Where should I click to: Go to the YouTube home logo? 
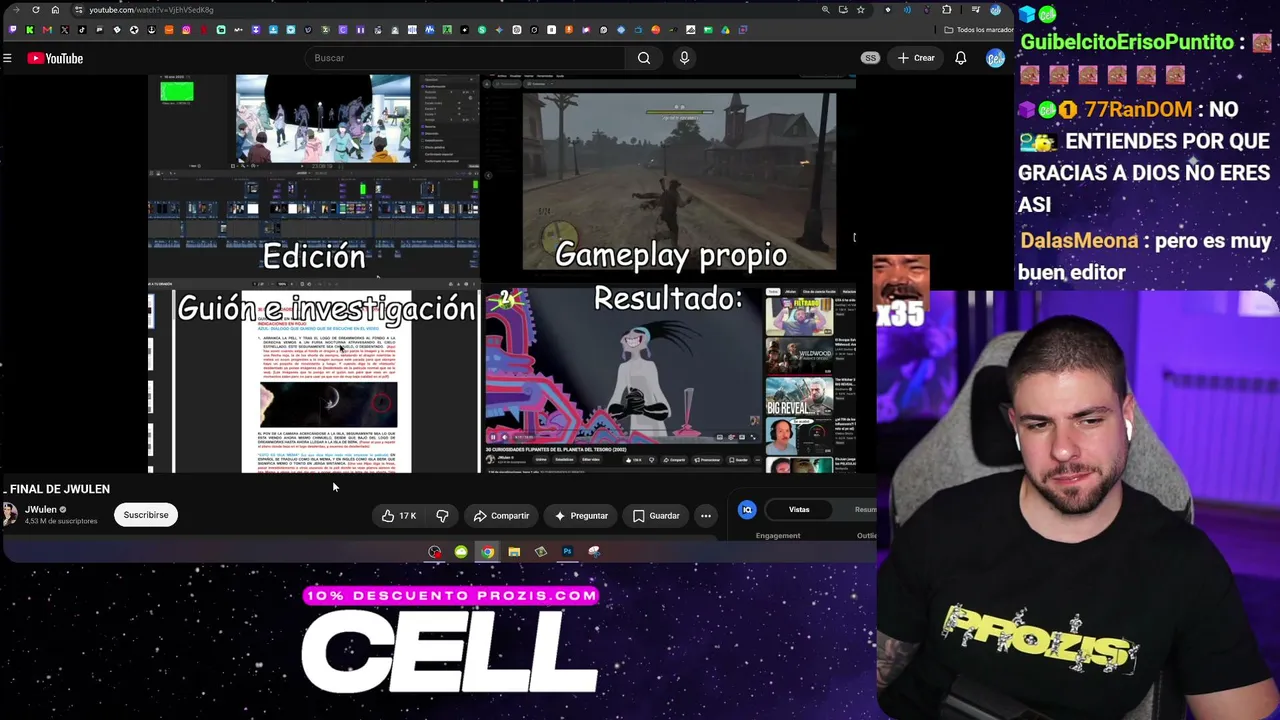click(x=55, y=58)
